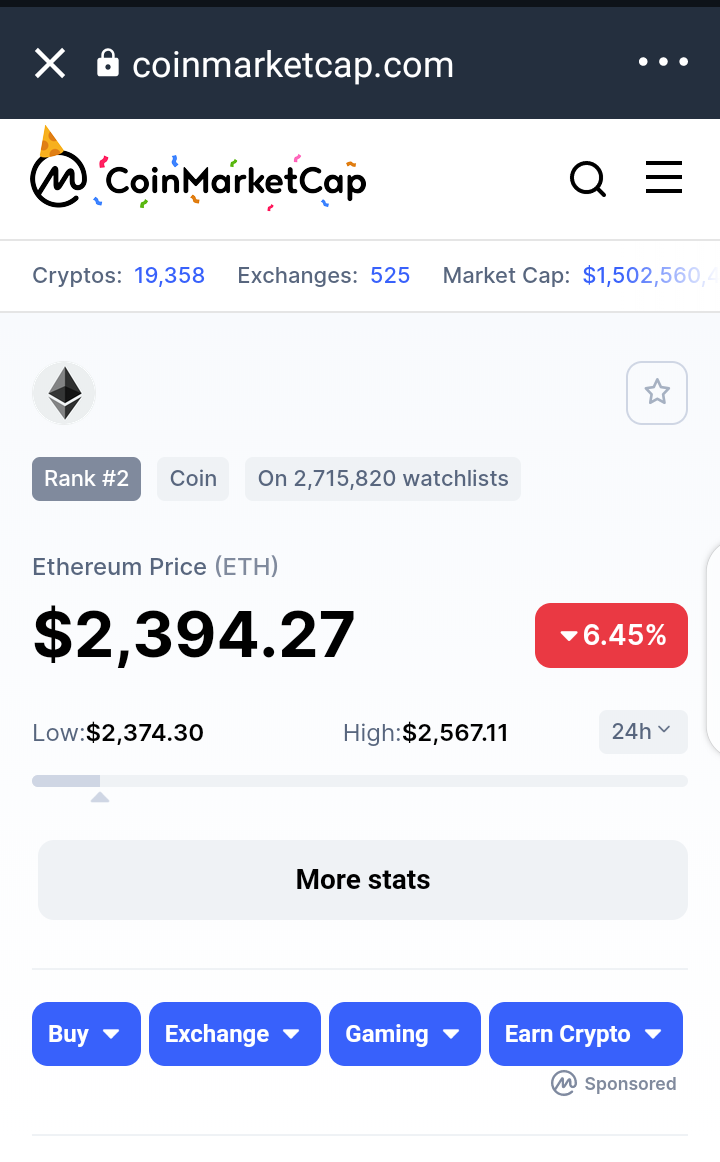Add Ethereum to watchlist with star
The width and height of the screenshot is (720, 1162).
pos(657,393)
